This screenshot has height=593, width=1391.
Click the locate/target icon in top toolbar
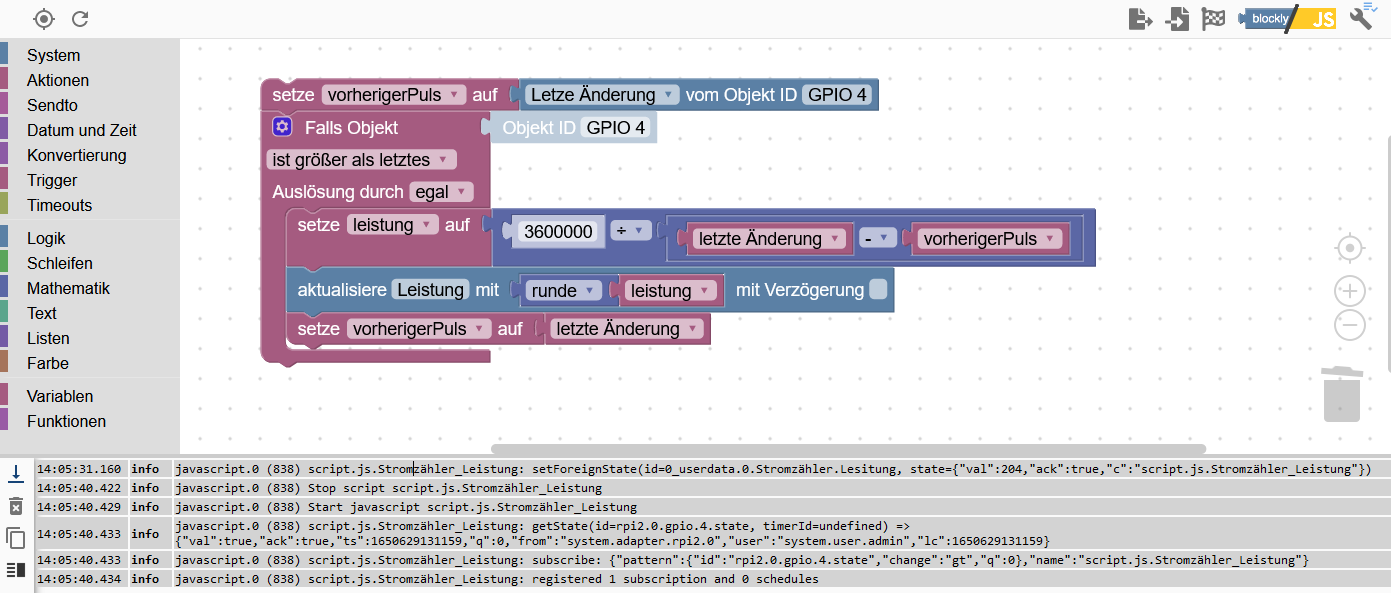tap(44, 18)
